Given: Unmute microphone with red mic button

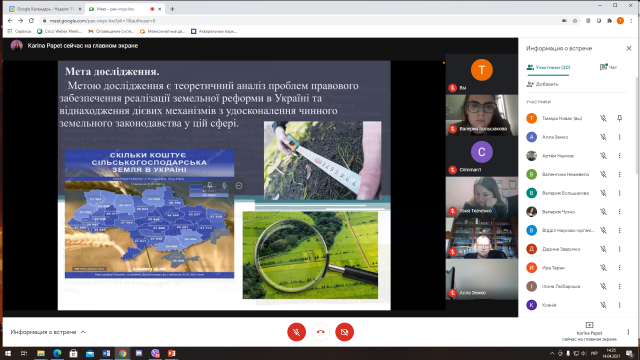Looking at the screenshot, I should point(296,332).
